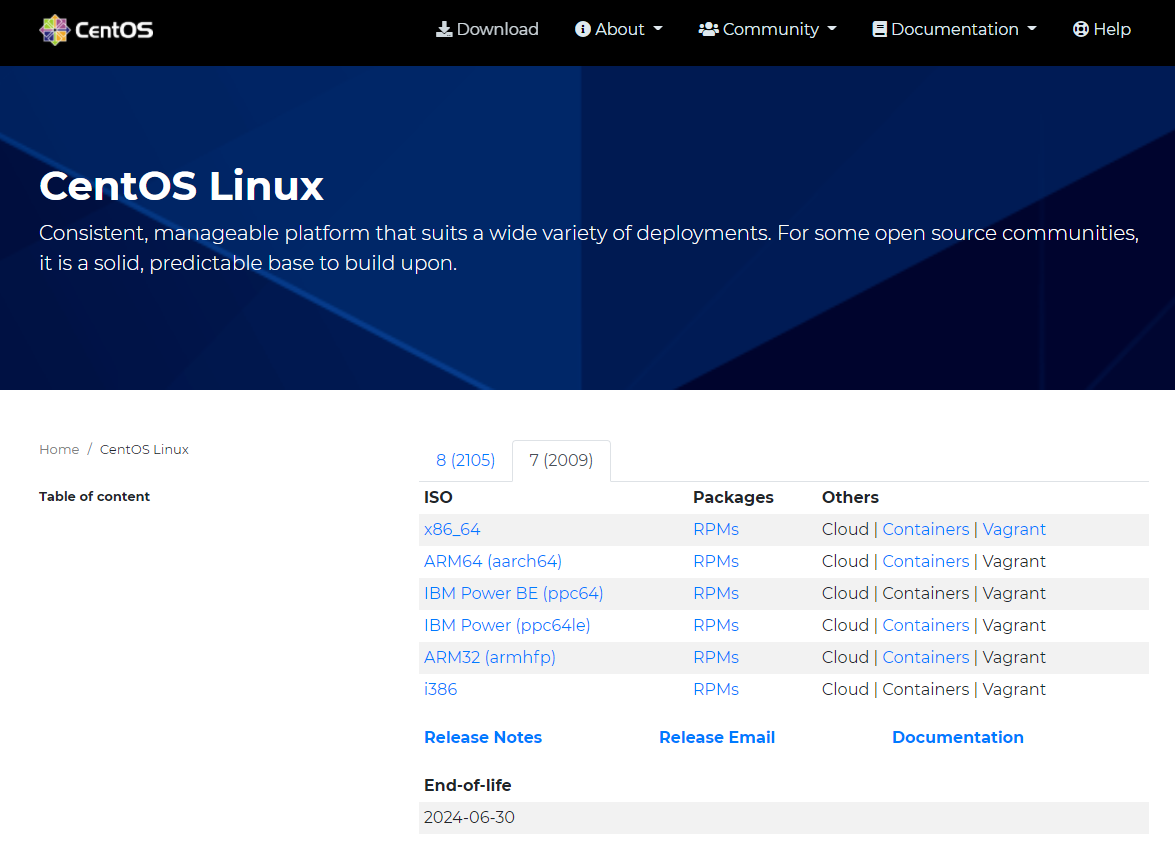Click the CentOS Linux page title
This screenshot has height=858, width=1175.
pos(181,186)
